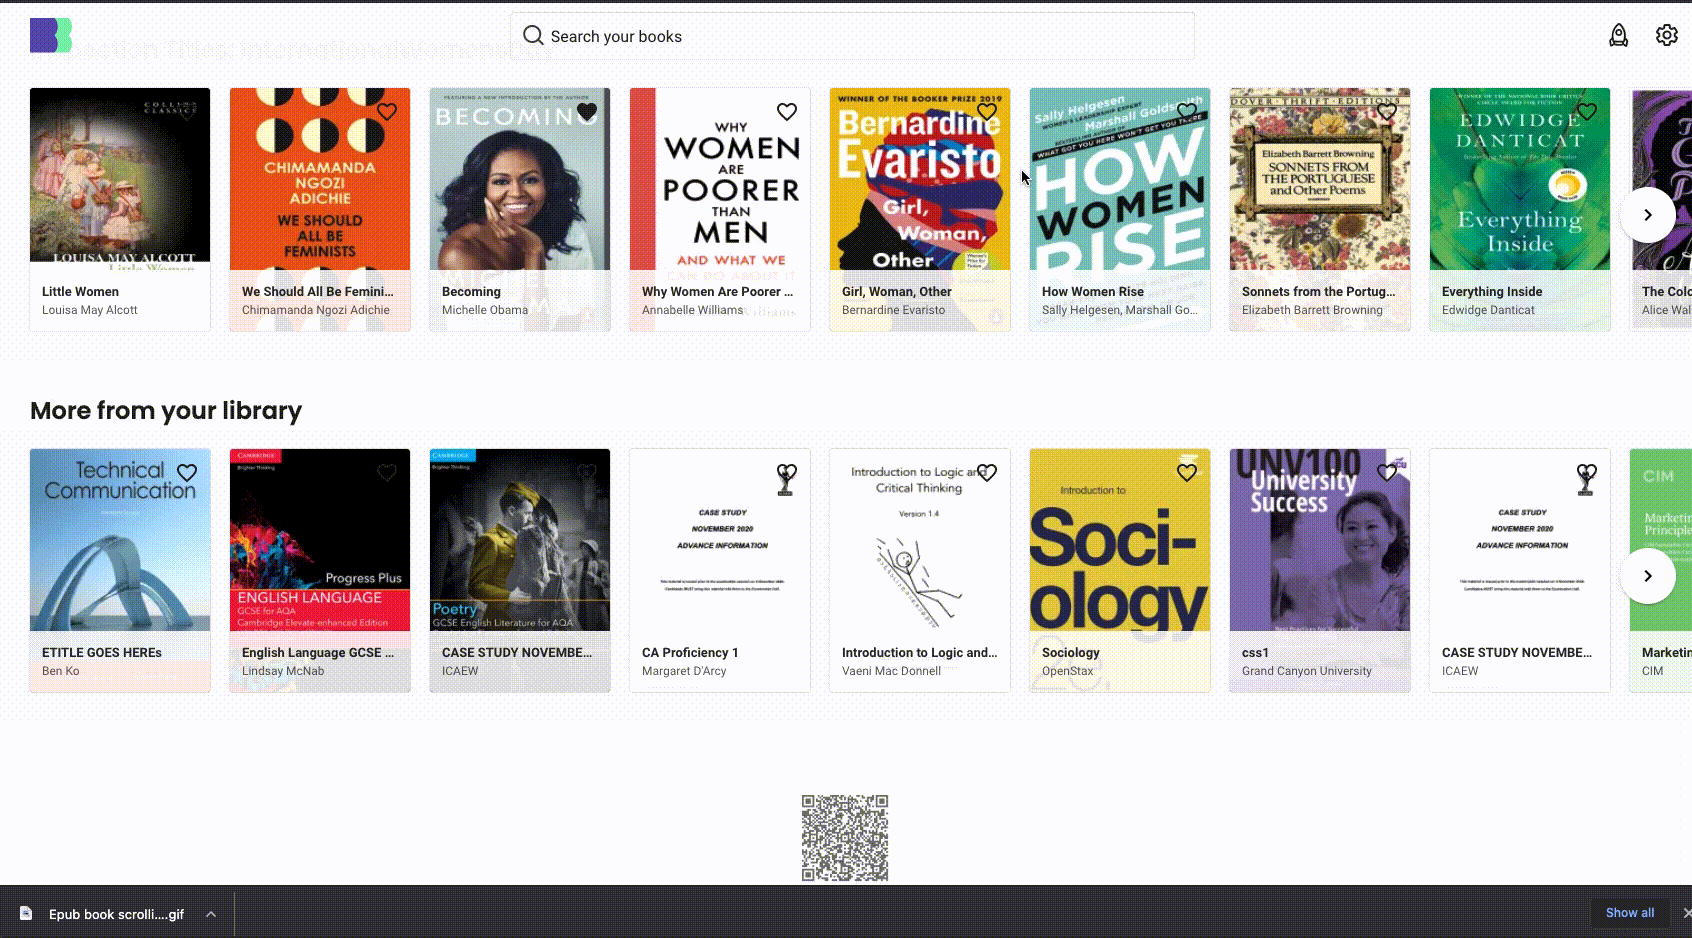Click author Grand Canyon University
Image resolution: width=1692 pixels, height=938 pixels.
click(1307, 671)
